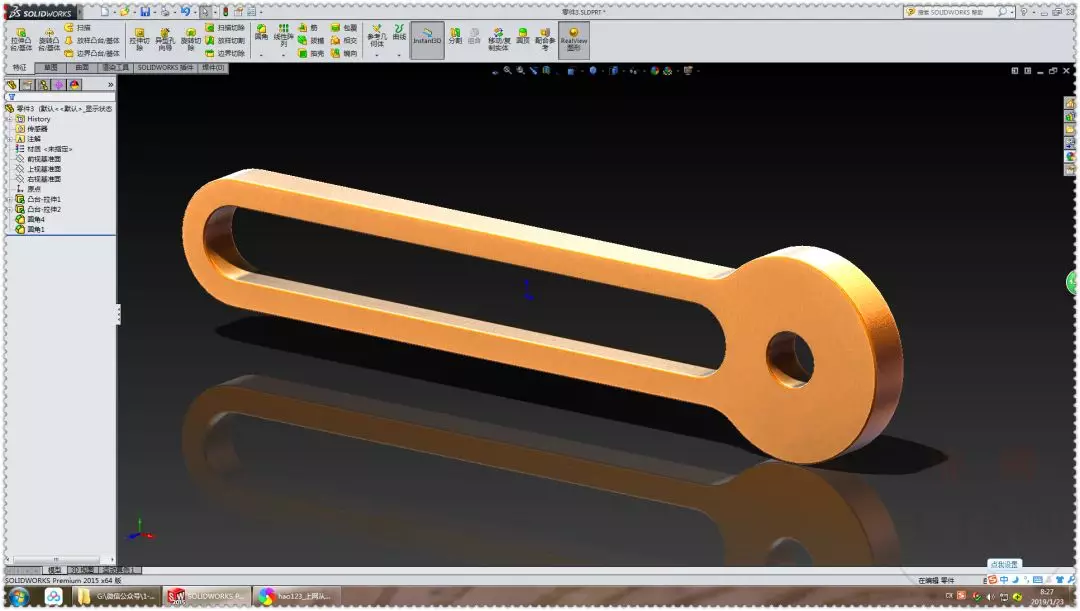Image resolution: width=1080 pixels, height=611 pixels.
Task: Select the 圆角4 fillet feature
Action: [31, 219]
